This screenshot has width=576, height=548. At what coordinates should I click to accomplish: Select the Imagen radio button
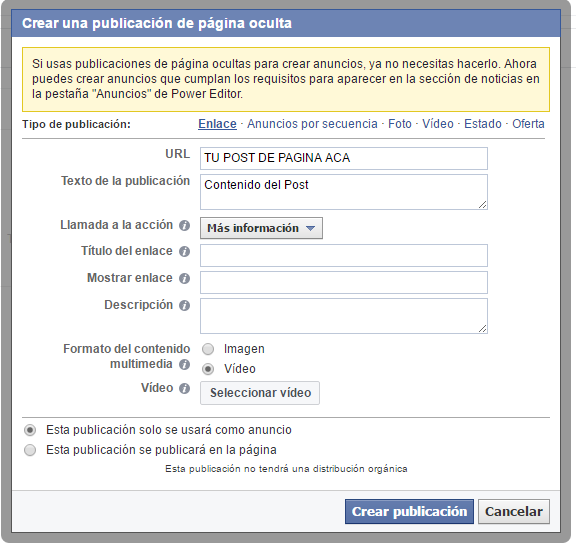pos(208,349)
